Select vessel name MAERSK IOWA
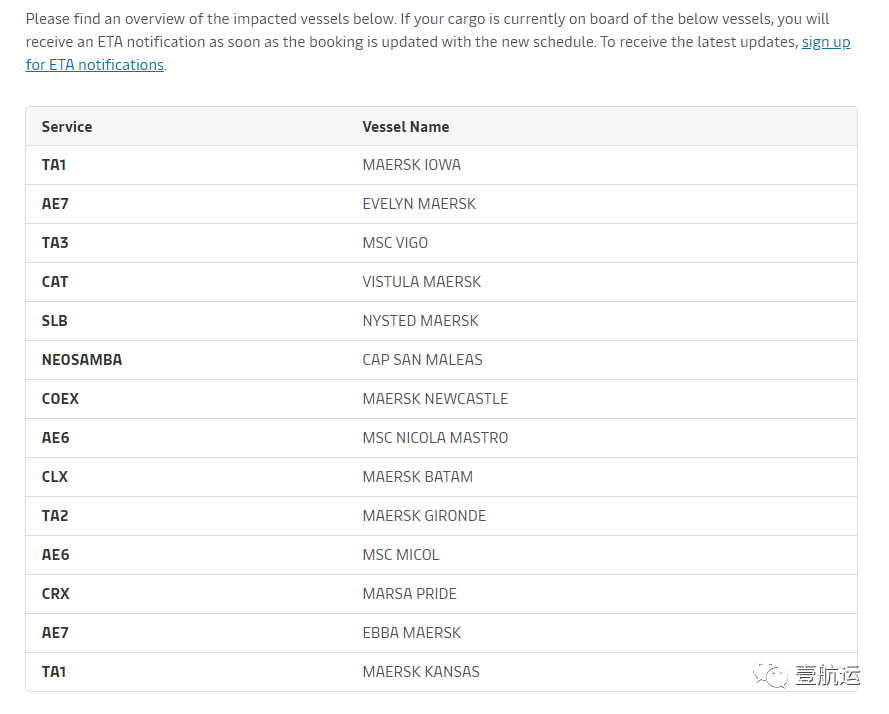 [x=412, y=165]
